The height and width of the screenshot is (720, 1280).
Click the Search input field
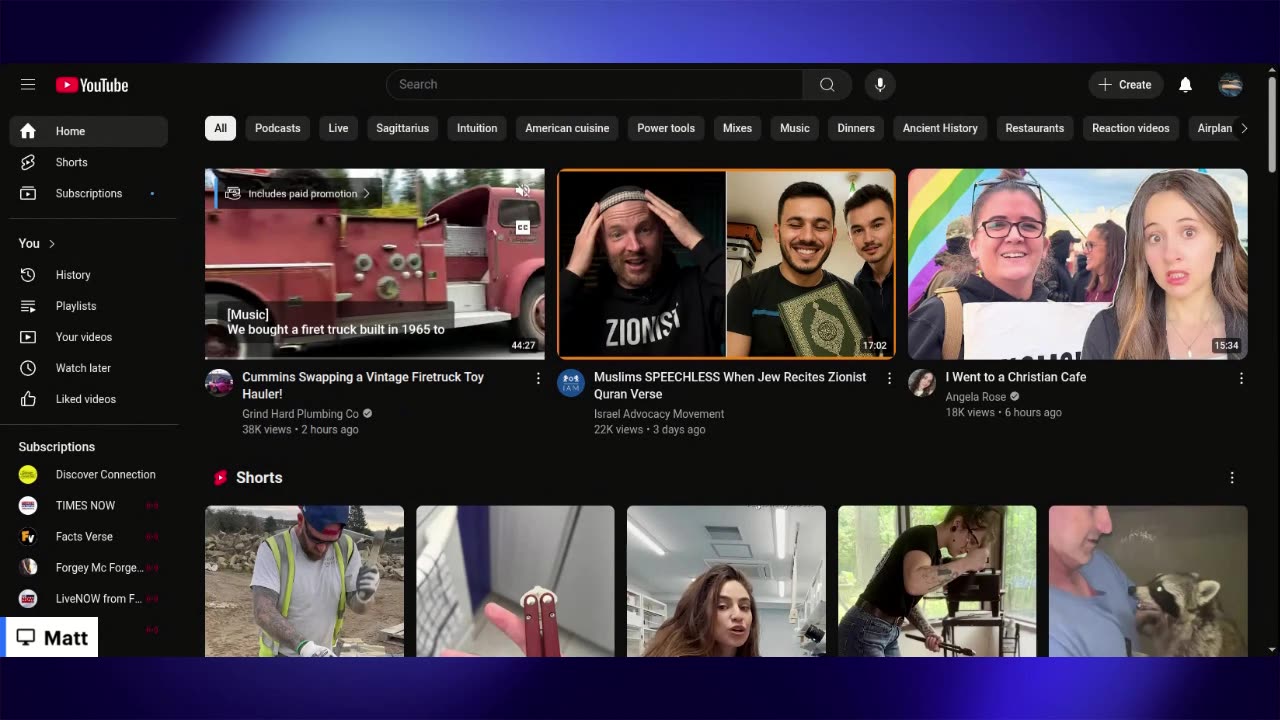pos(595,85)
